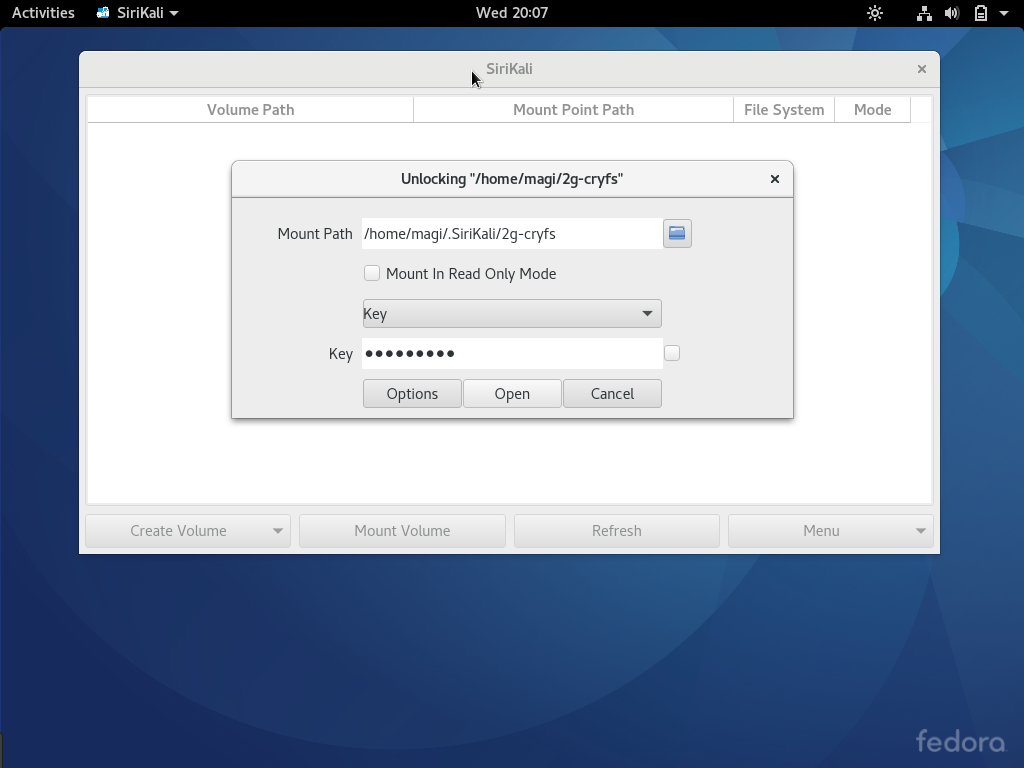Close the SiriKali main window
The image size is (1024, 768).
click(x=921, y=69)
